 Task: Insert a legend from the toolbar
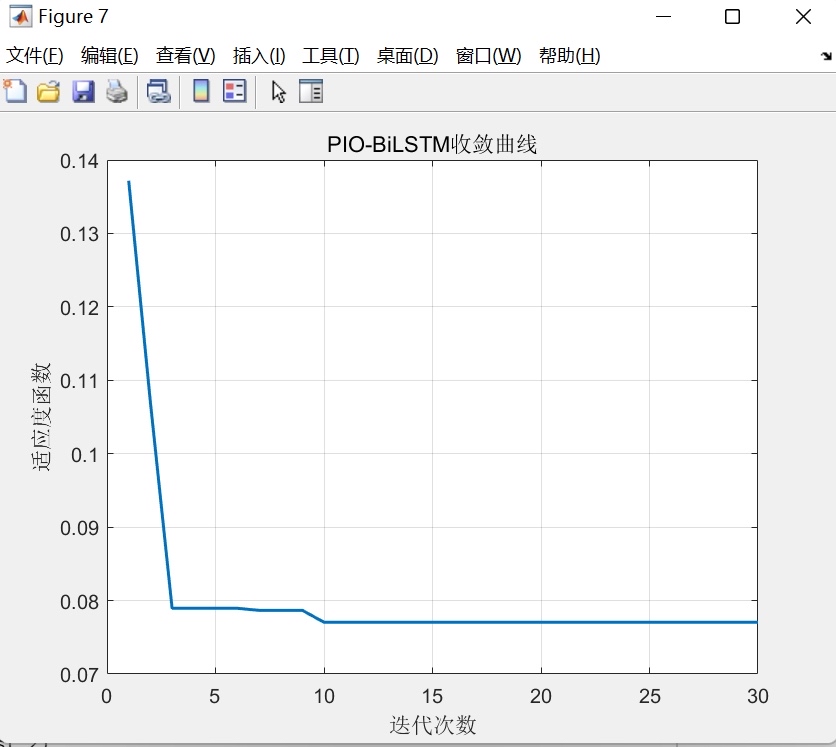(x=235, y=91)
